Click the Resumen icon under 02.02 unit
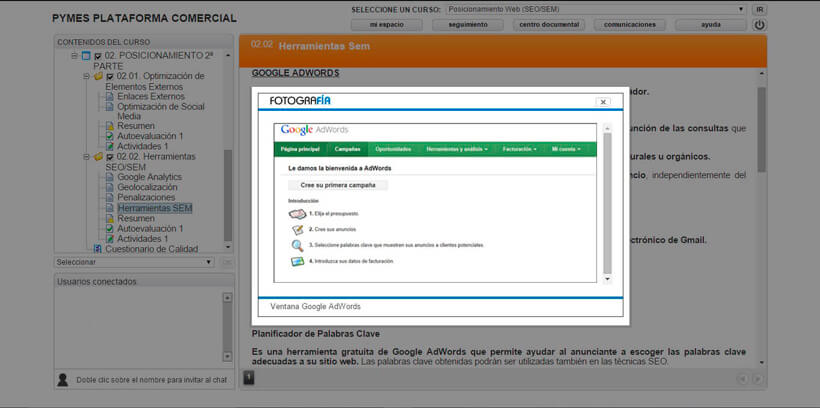 [109, 218]
